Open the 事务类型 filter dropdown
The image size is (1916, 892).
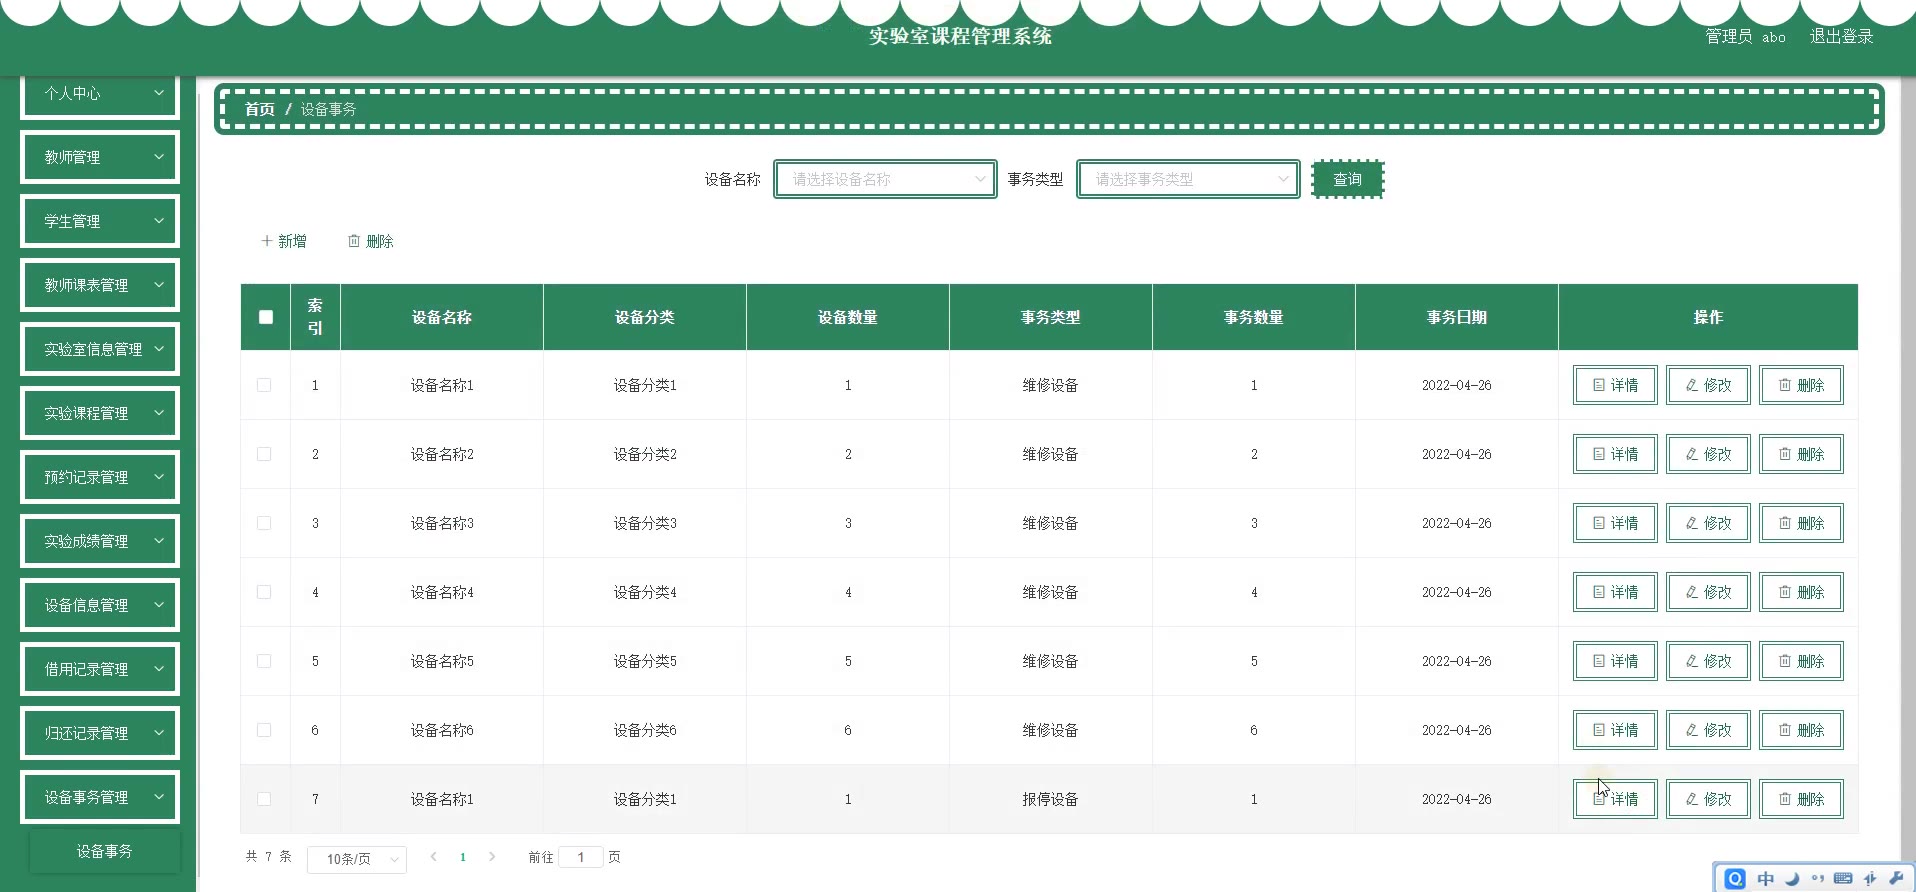click(1188, 179)
